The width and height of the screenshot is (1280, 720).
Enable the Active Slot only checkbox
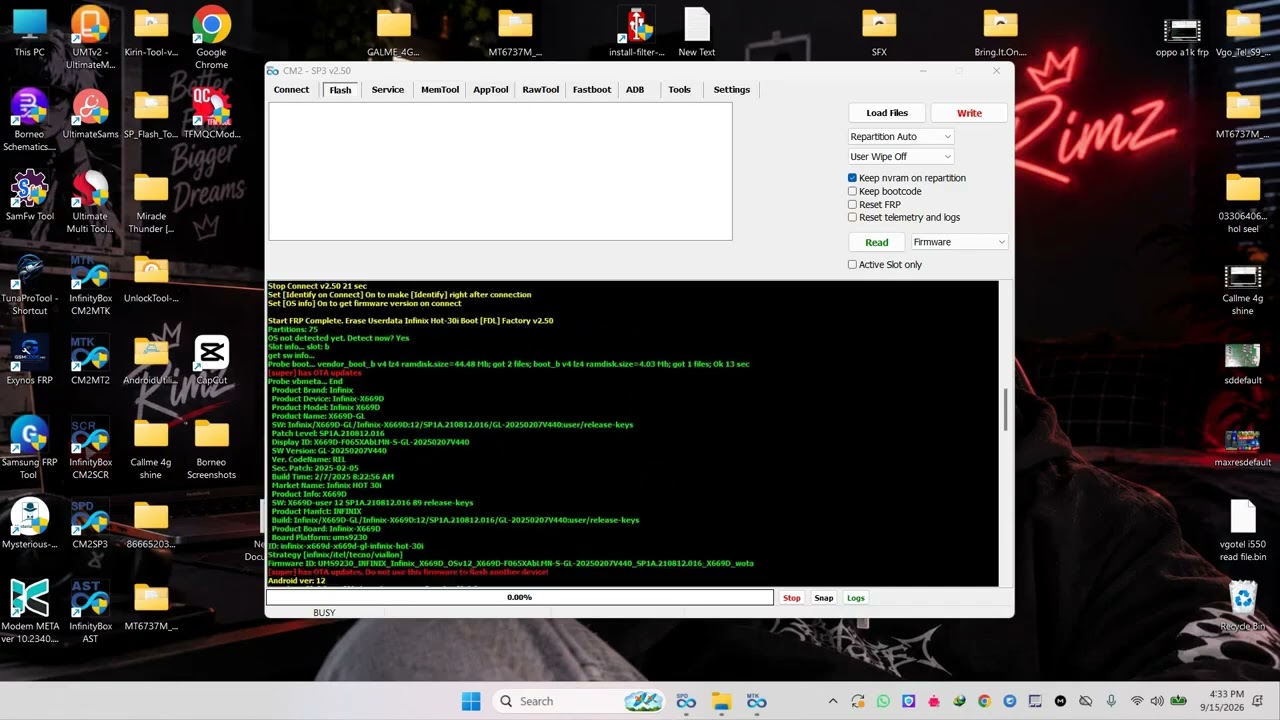pos(852,265)
